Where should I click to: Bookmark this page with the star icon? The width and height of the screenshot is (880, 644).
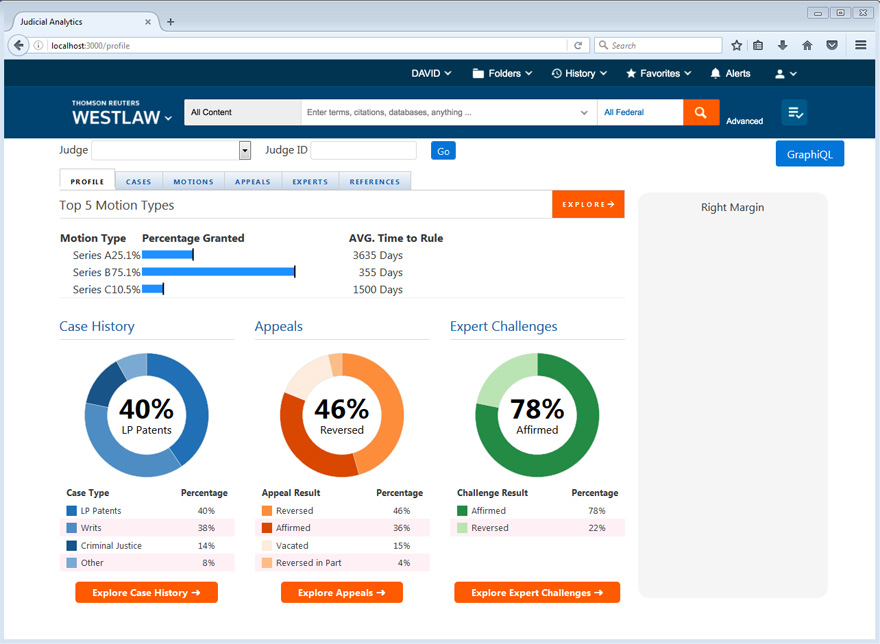737,46
